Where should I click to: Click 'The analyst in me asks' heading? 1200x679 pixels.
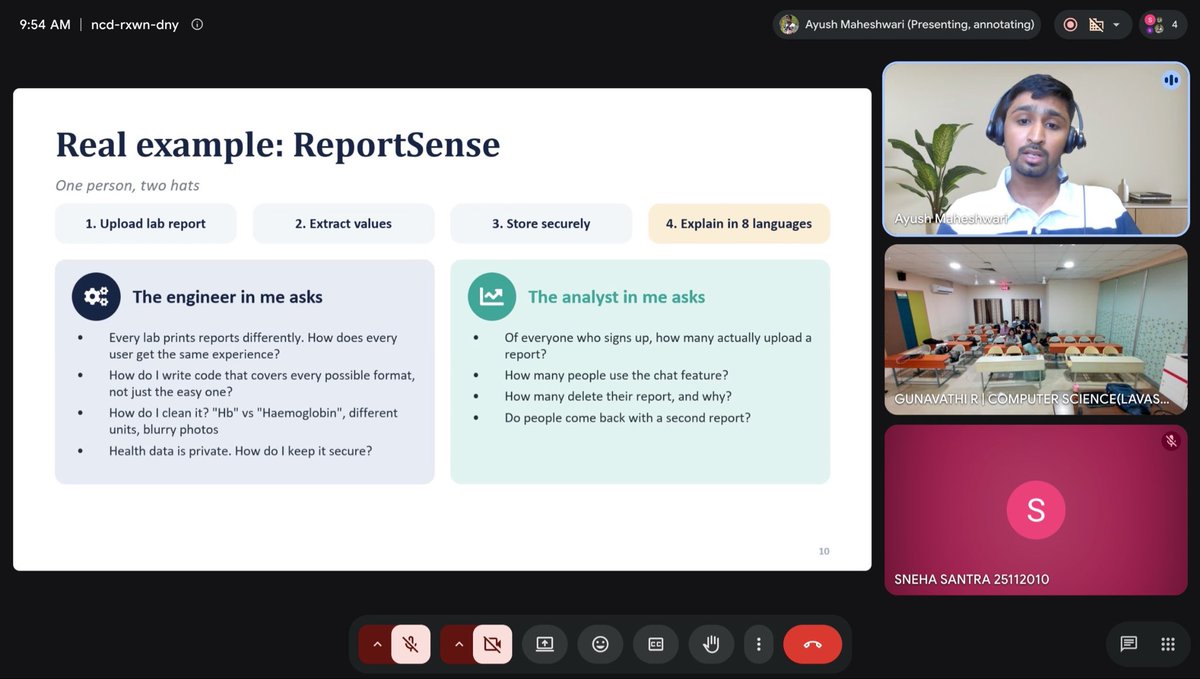[x=617, y=297]
